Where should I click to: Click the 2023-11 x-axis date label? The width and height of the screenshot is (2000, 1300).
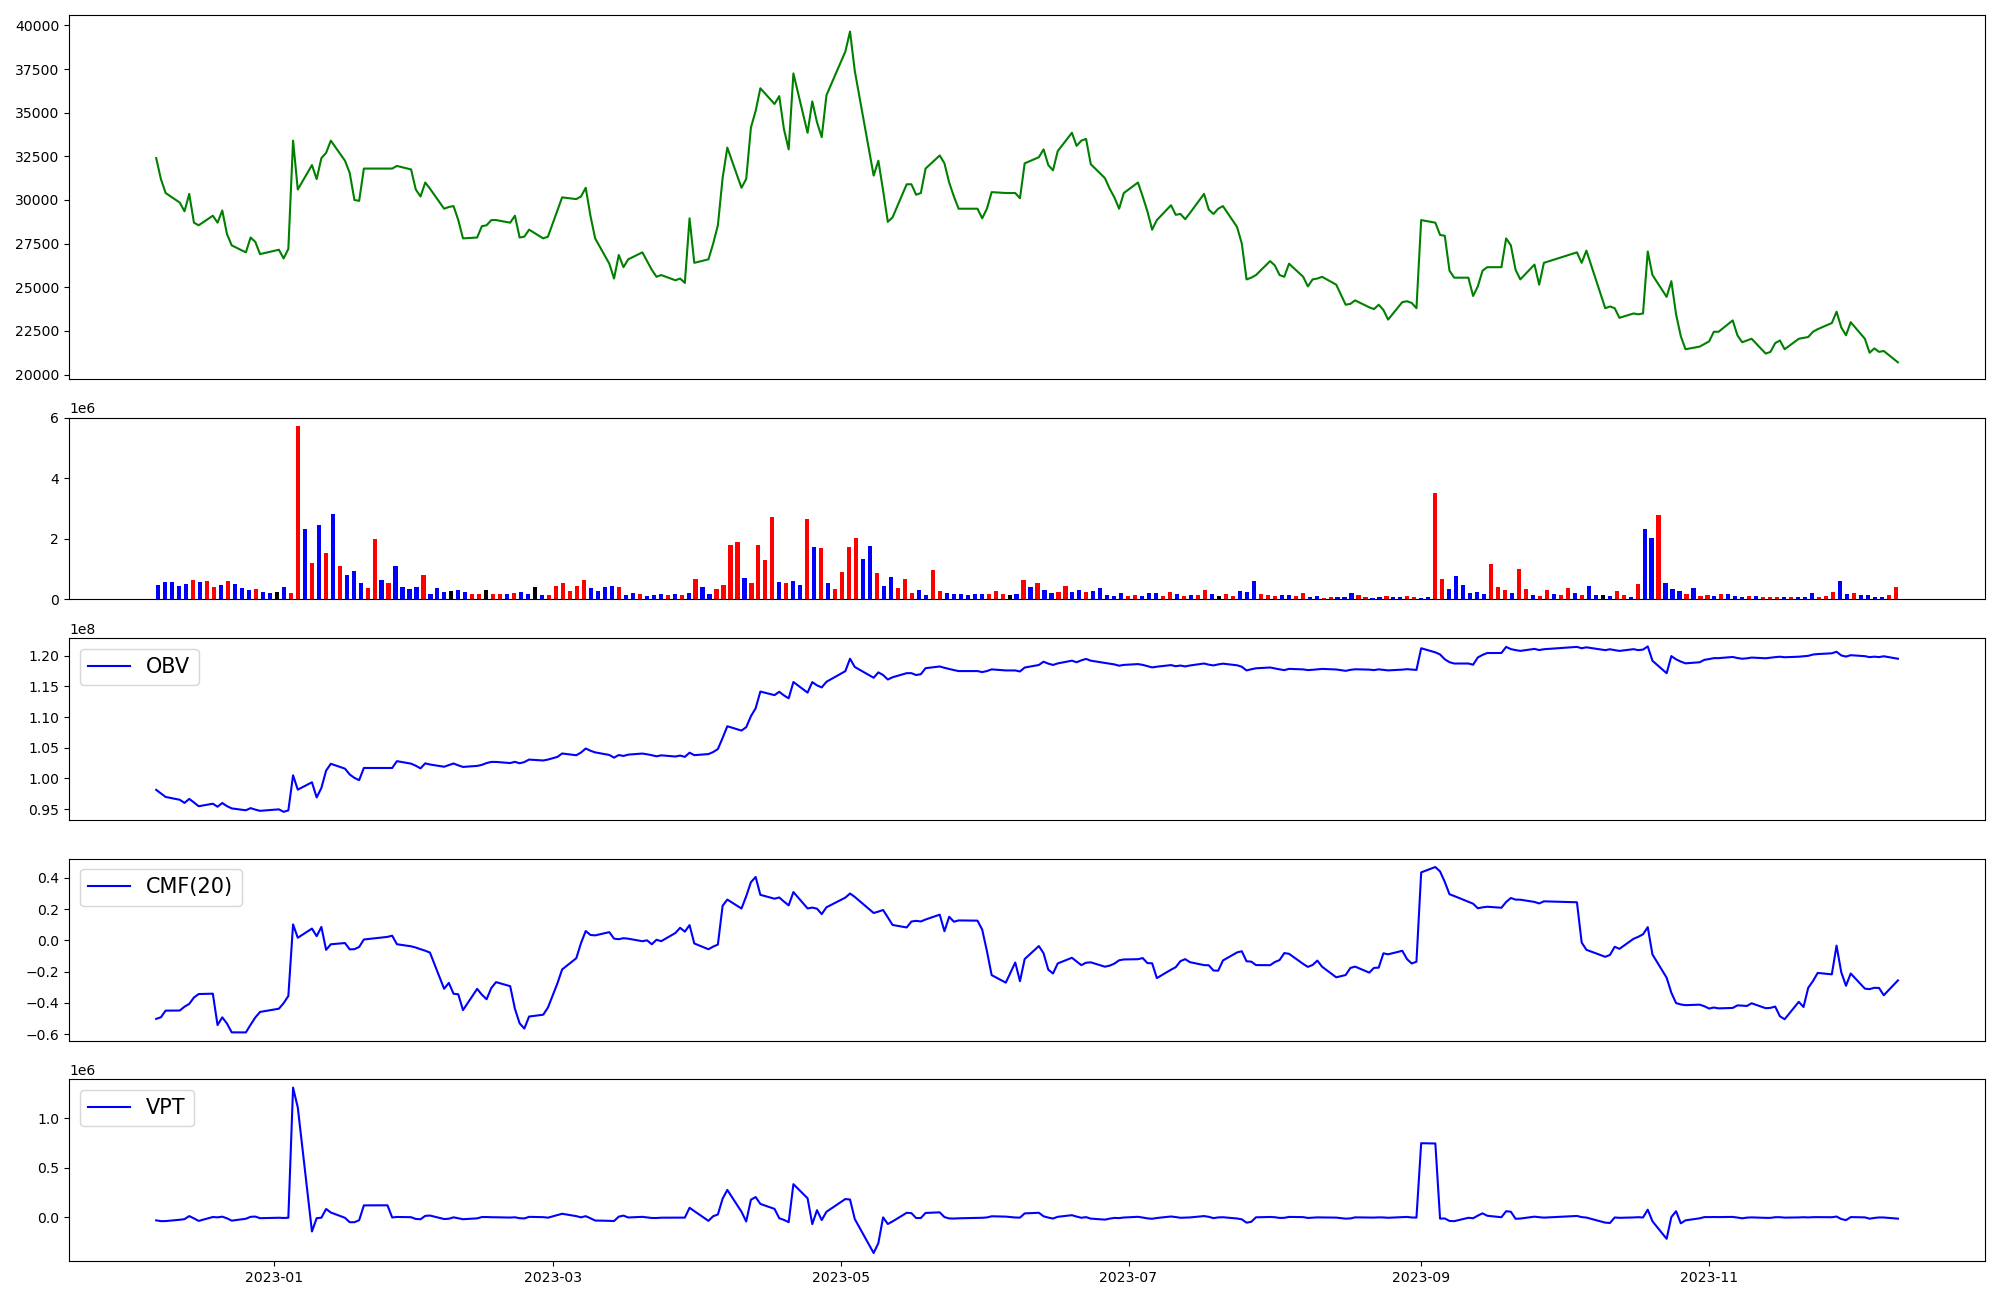coord(1708,1277)
